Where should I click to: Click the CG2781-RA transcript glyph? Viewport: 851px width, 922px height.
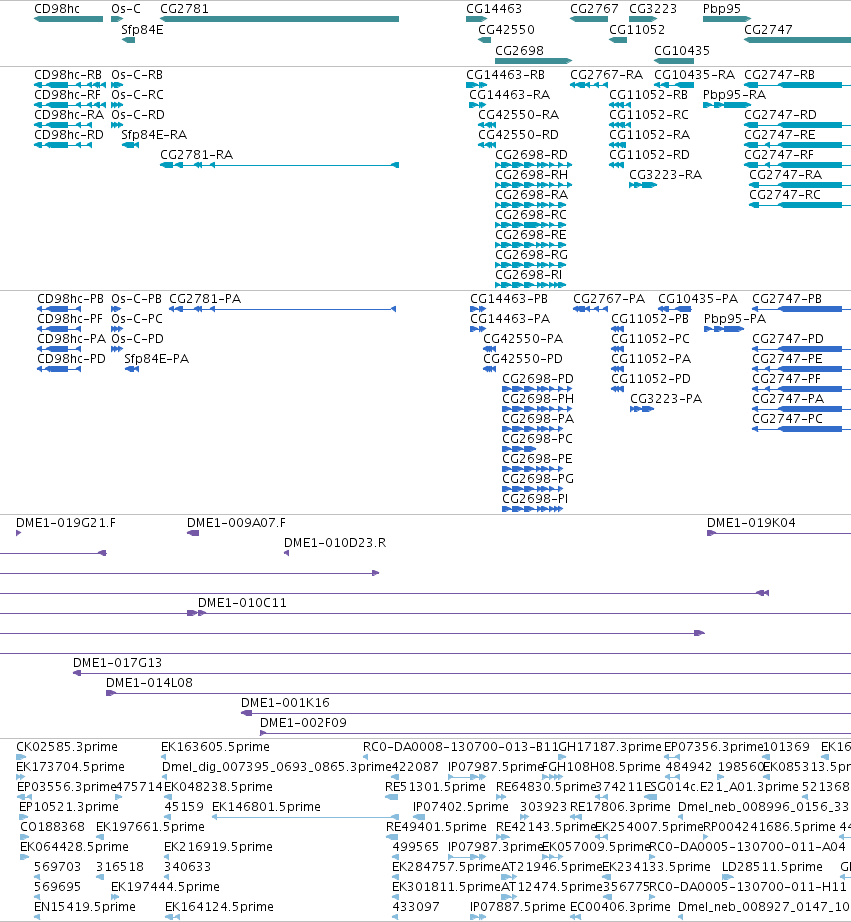pos(279,165)
